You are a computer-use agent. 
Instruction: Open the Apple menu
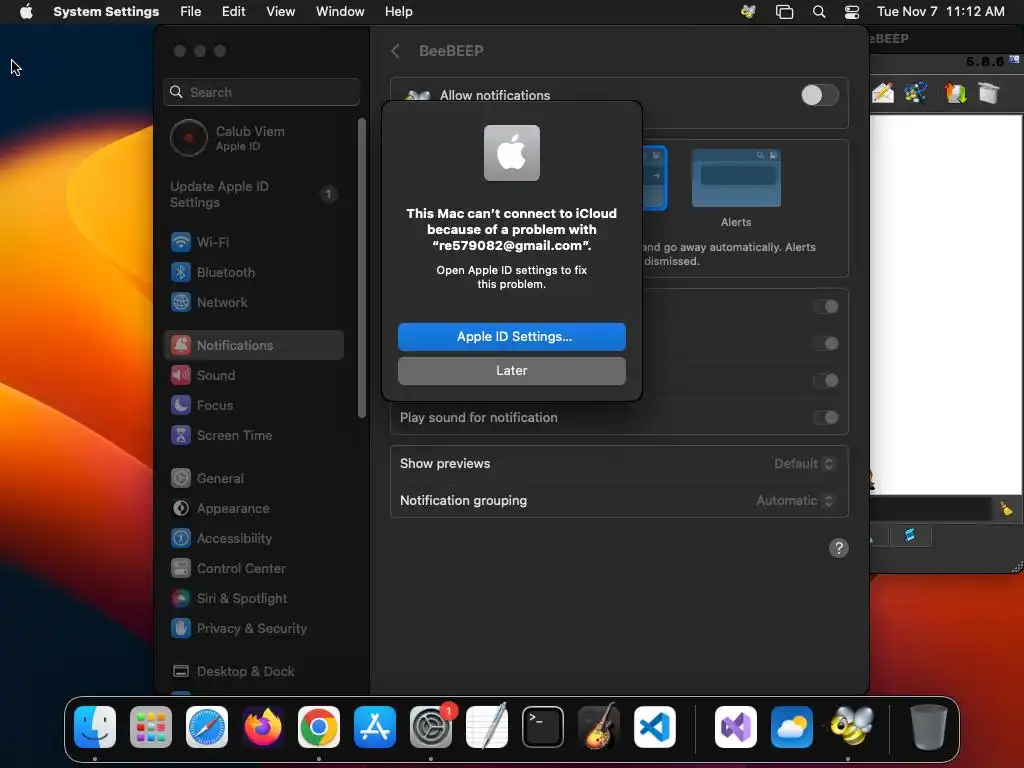click(26, 12)
